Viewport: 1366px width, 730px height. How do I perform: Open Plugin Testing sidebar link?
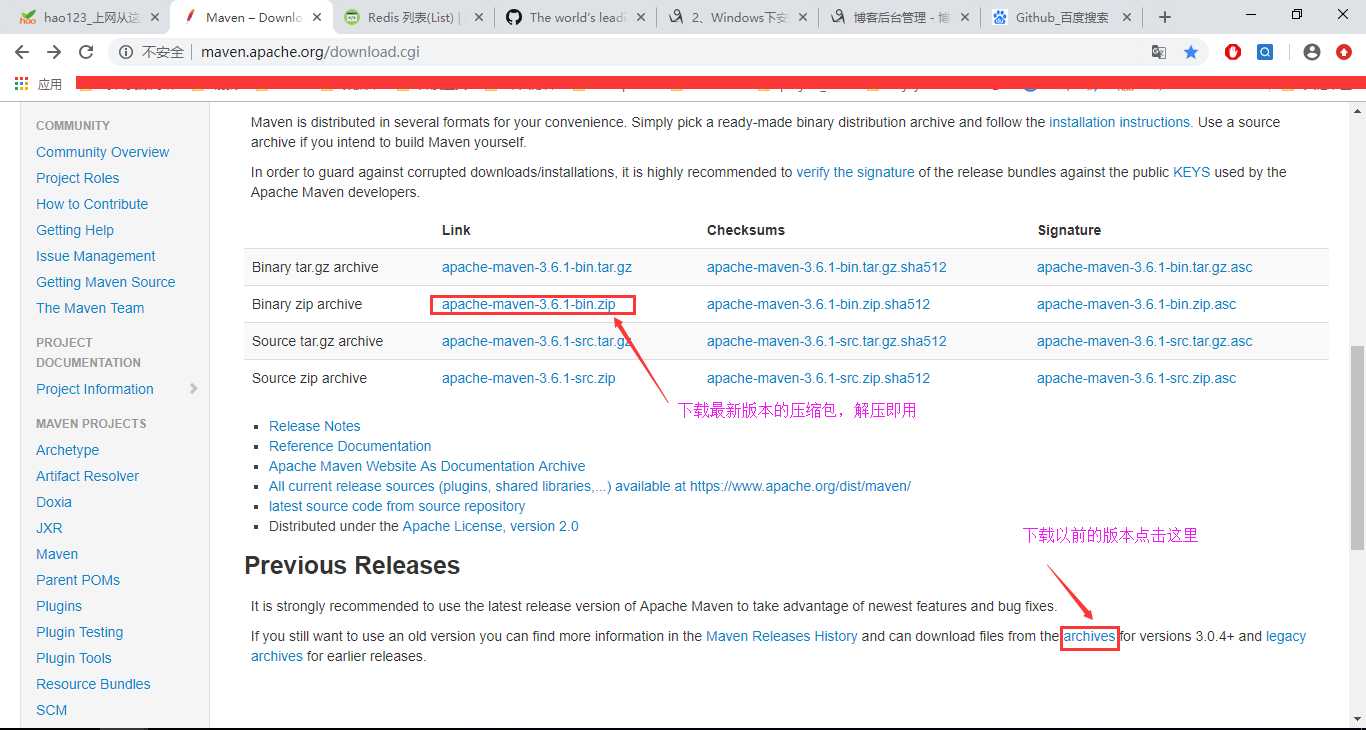80,632
